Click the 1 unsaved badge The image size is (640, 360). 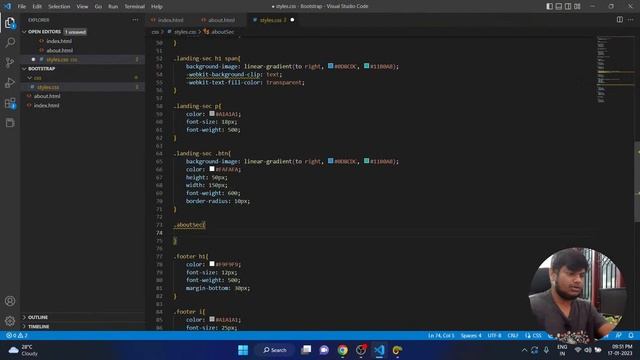tap(75, 32)
